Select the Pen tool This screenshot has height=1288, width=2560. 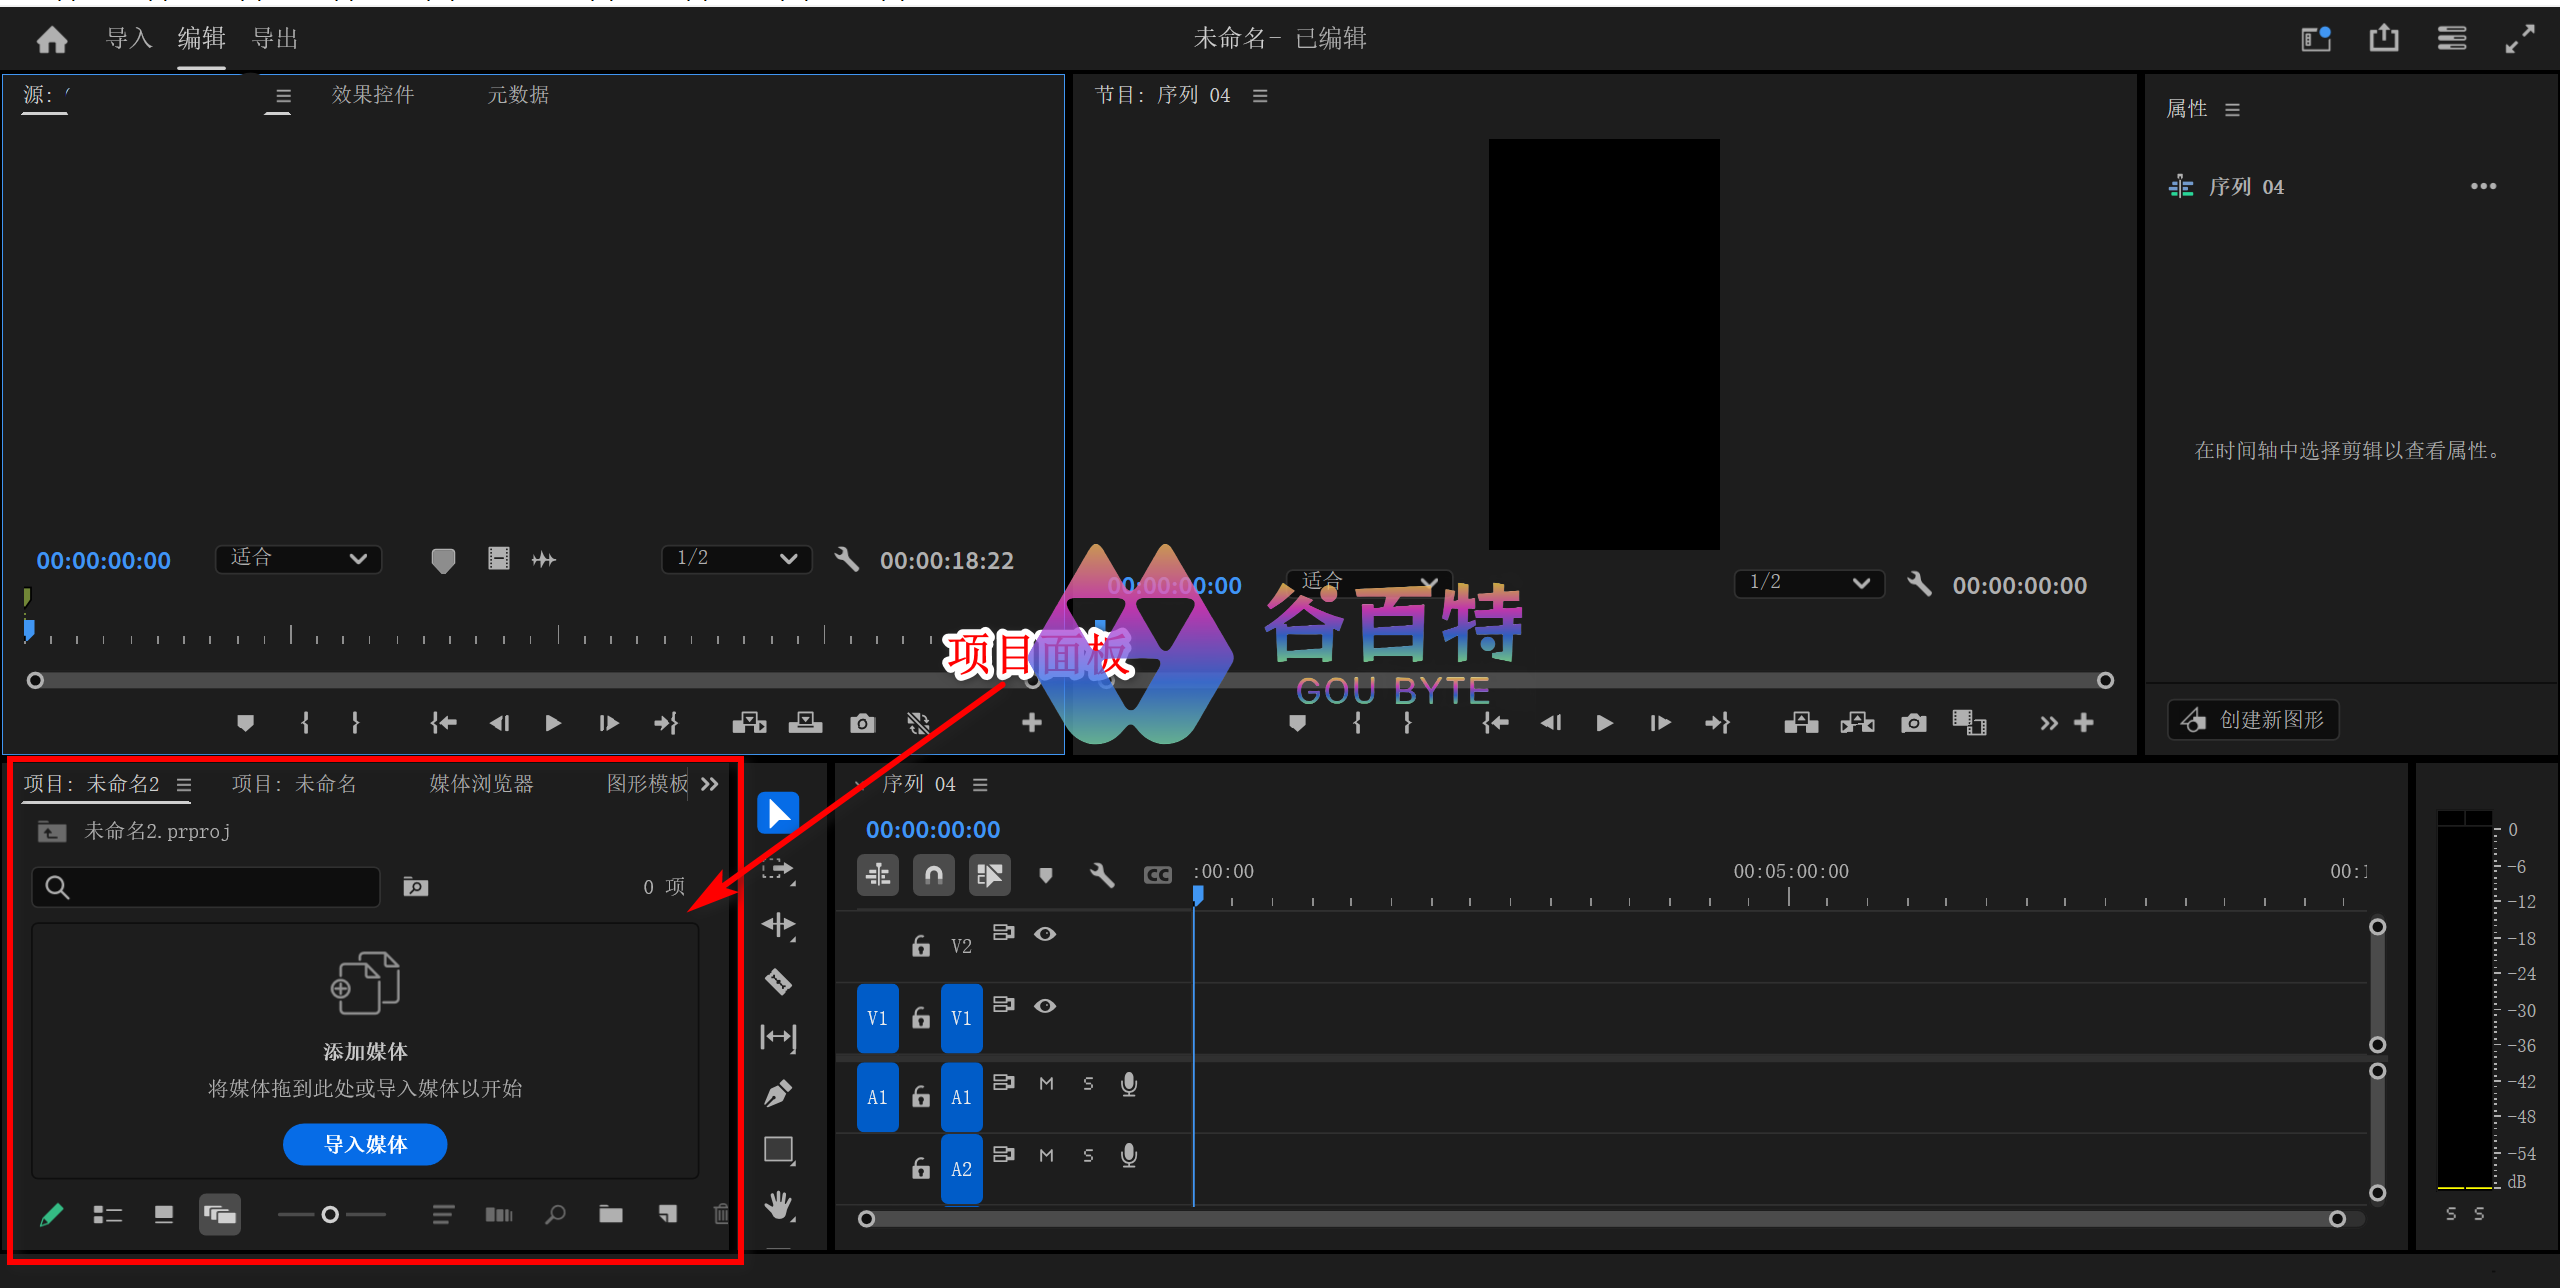pos(778,1093)
